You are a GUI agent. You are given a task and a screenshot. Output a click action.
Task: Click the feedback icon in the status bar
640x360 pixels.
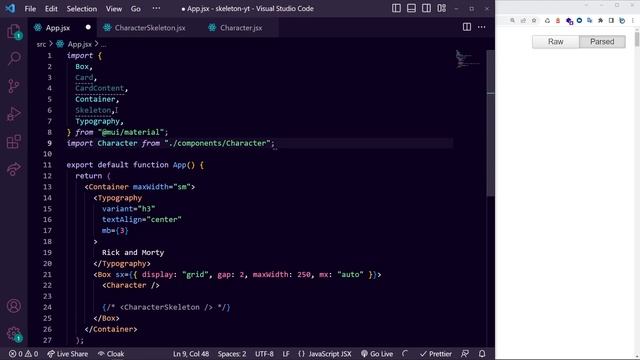click(x=464, y=354)
